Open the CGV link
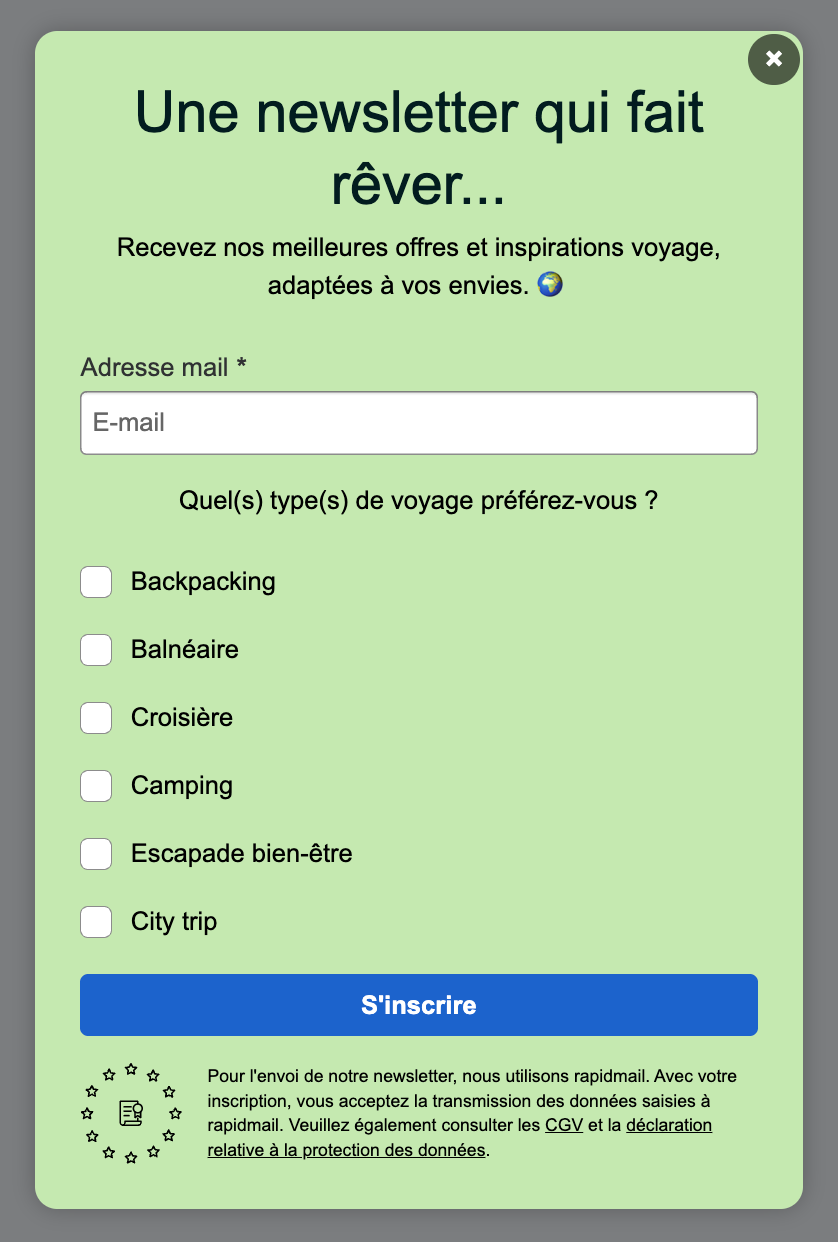 pos(563,1125)
